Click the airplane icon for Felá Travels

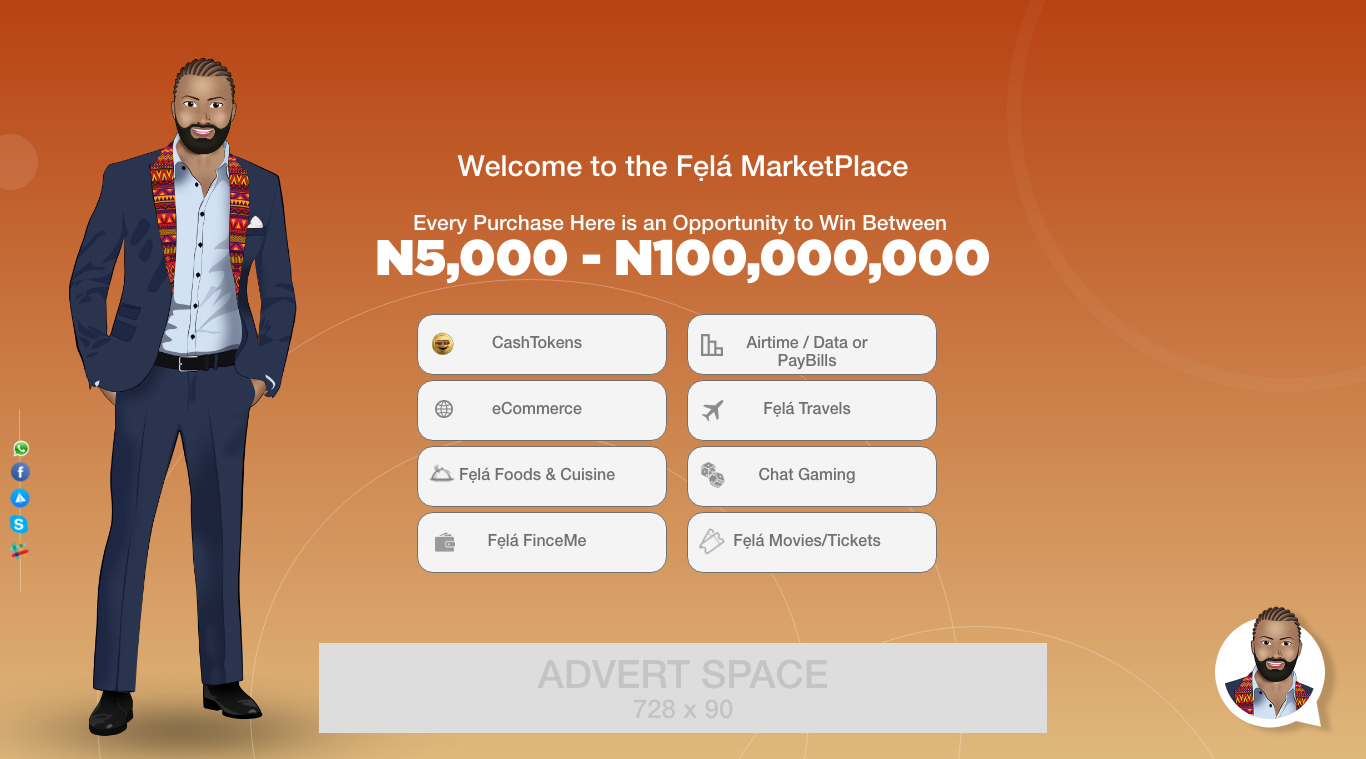(712, 410)
